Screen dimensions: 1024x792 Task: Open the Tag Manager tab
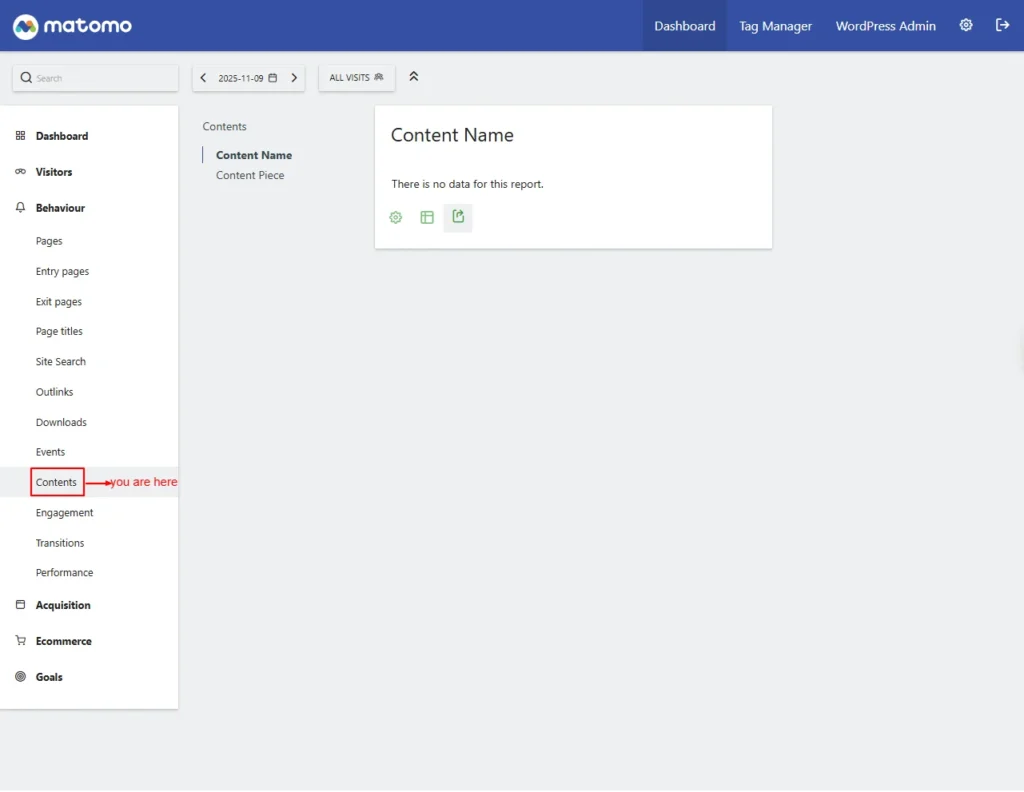coord(775,26)
